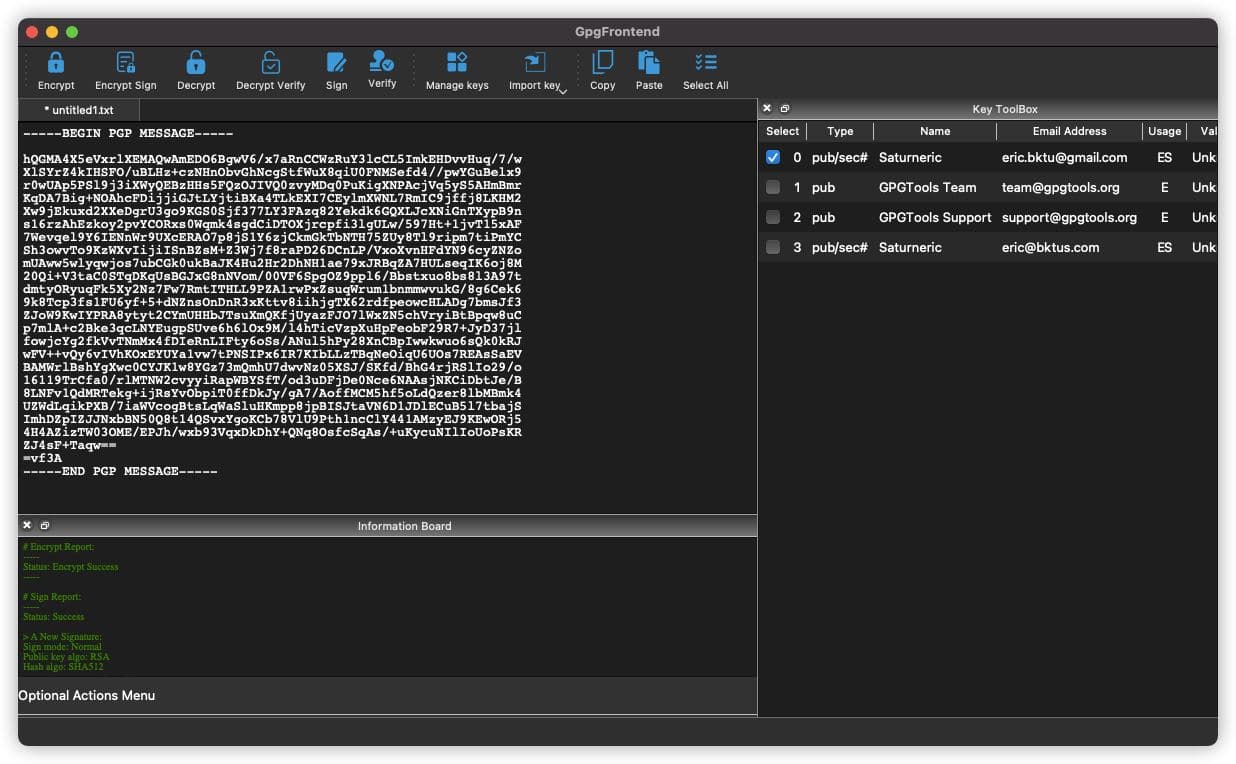Screen dimensions: 1236x764
Task: Click the END PGP MESSAGE line
Action: point(120,471)
